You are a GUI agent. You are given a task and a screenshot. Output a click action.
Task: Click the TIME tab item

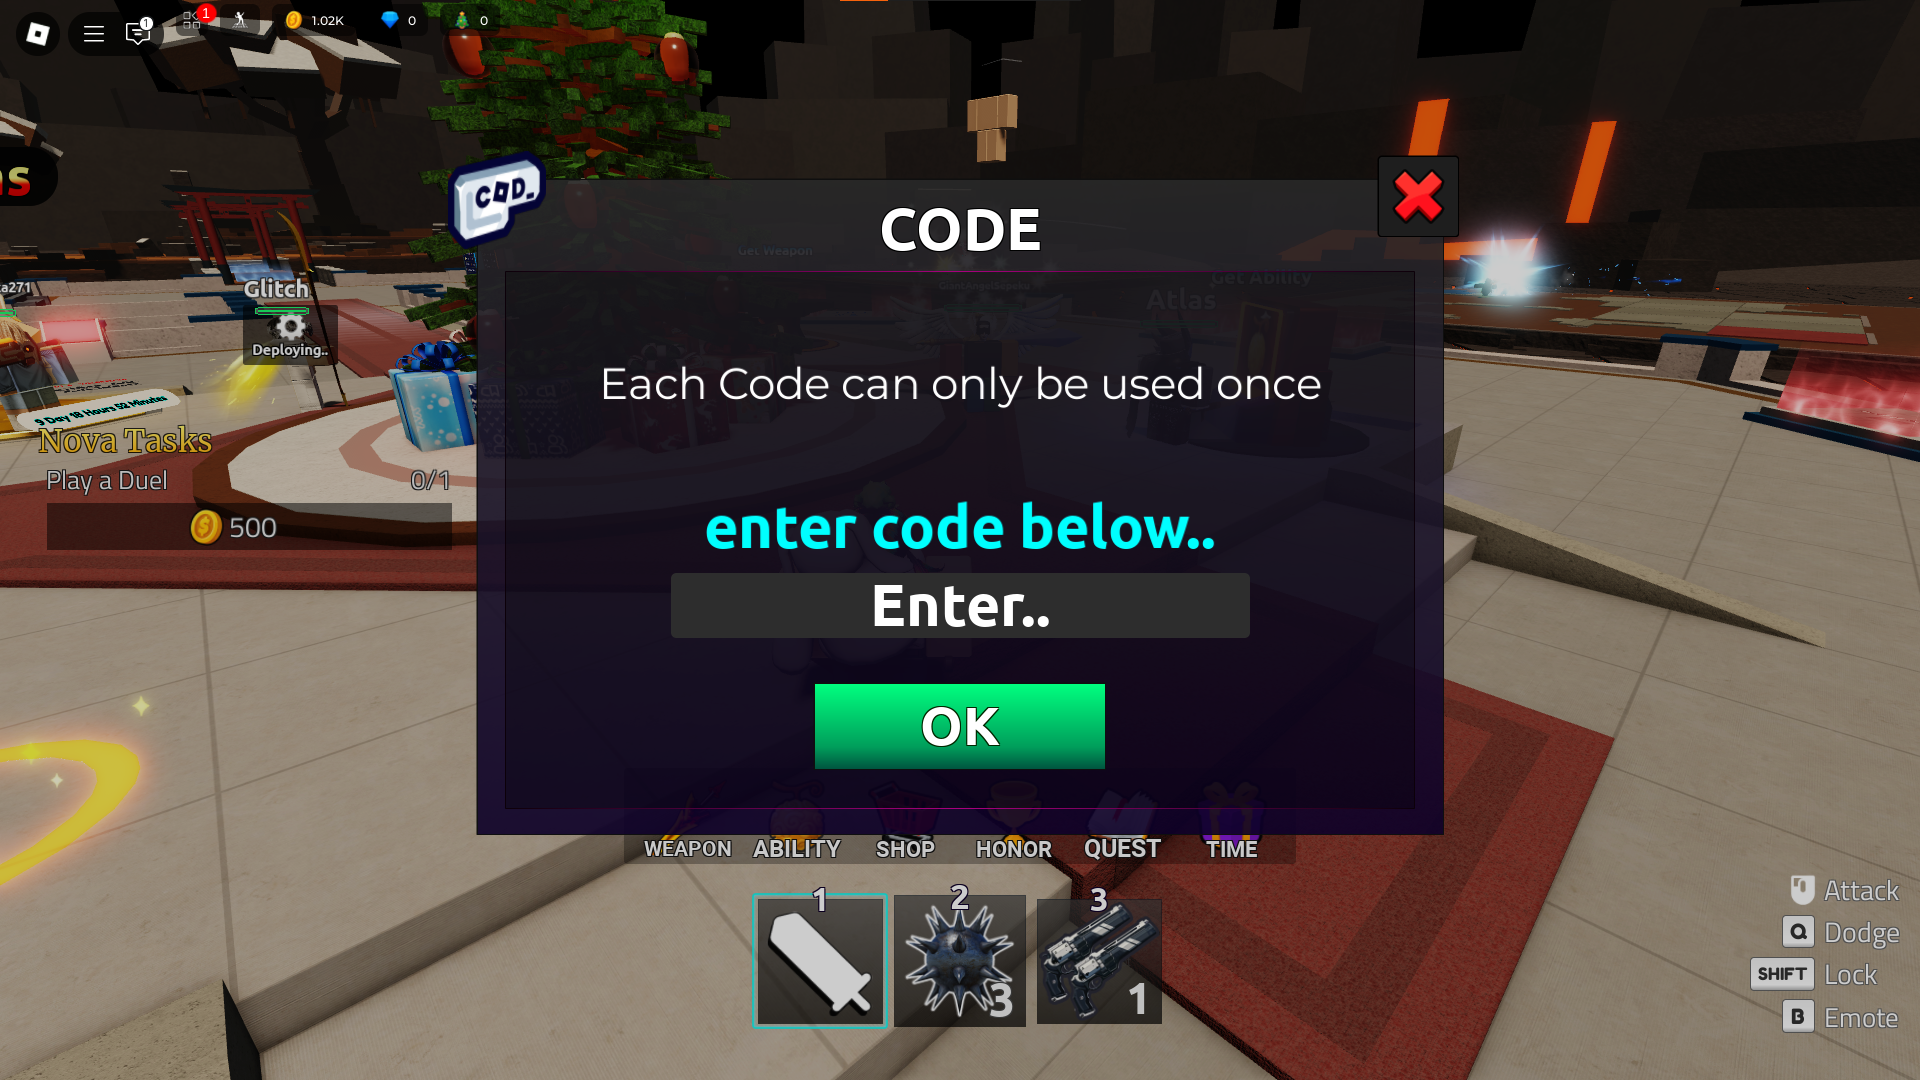[1230, 848]
